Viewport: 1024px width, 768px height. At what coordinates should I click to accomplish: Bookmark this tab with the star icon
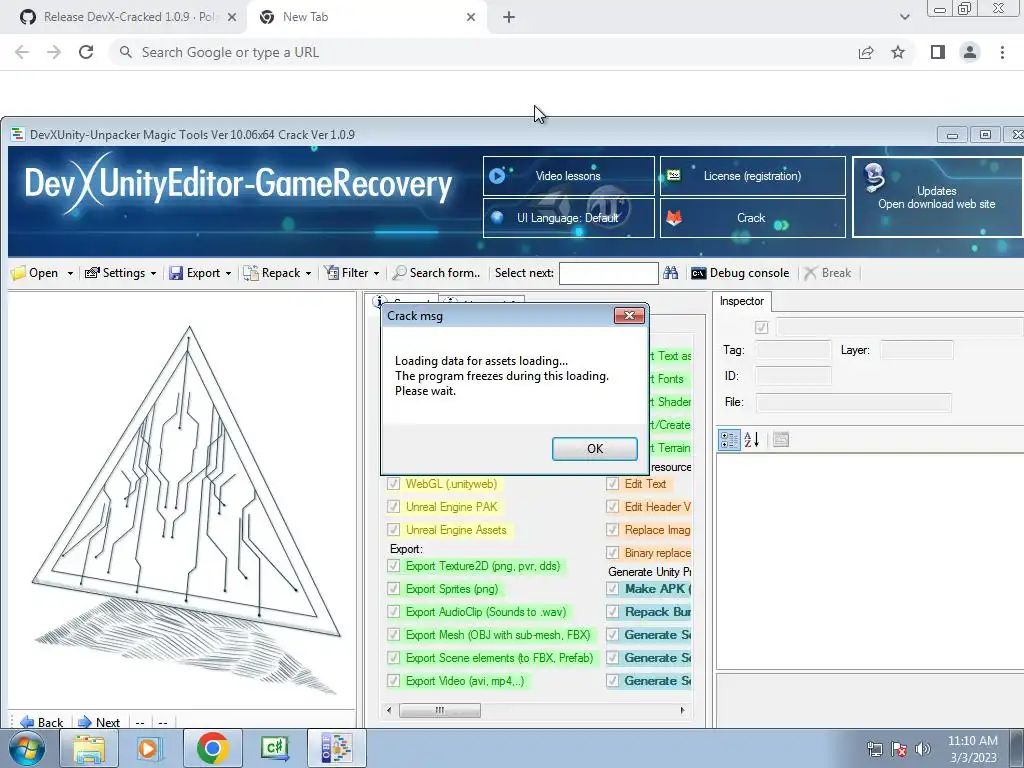point(898,52)
